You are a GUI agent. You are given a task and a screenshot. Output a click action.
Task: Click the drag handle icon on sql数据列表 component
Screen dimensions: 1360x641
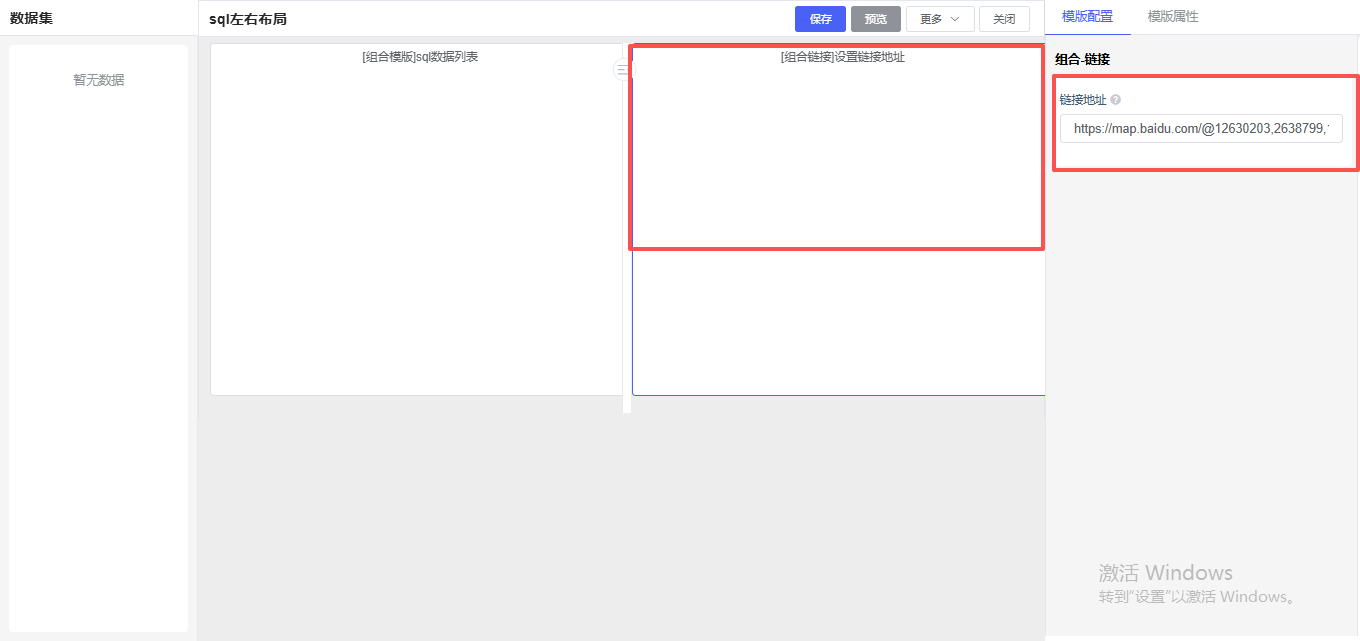click(x=622, y=69)
